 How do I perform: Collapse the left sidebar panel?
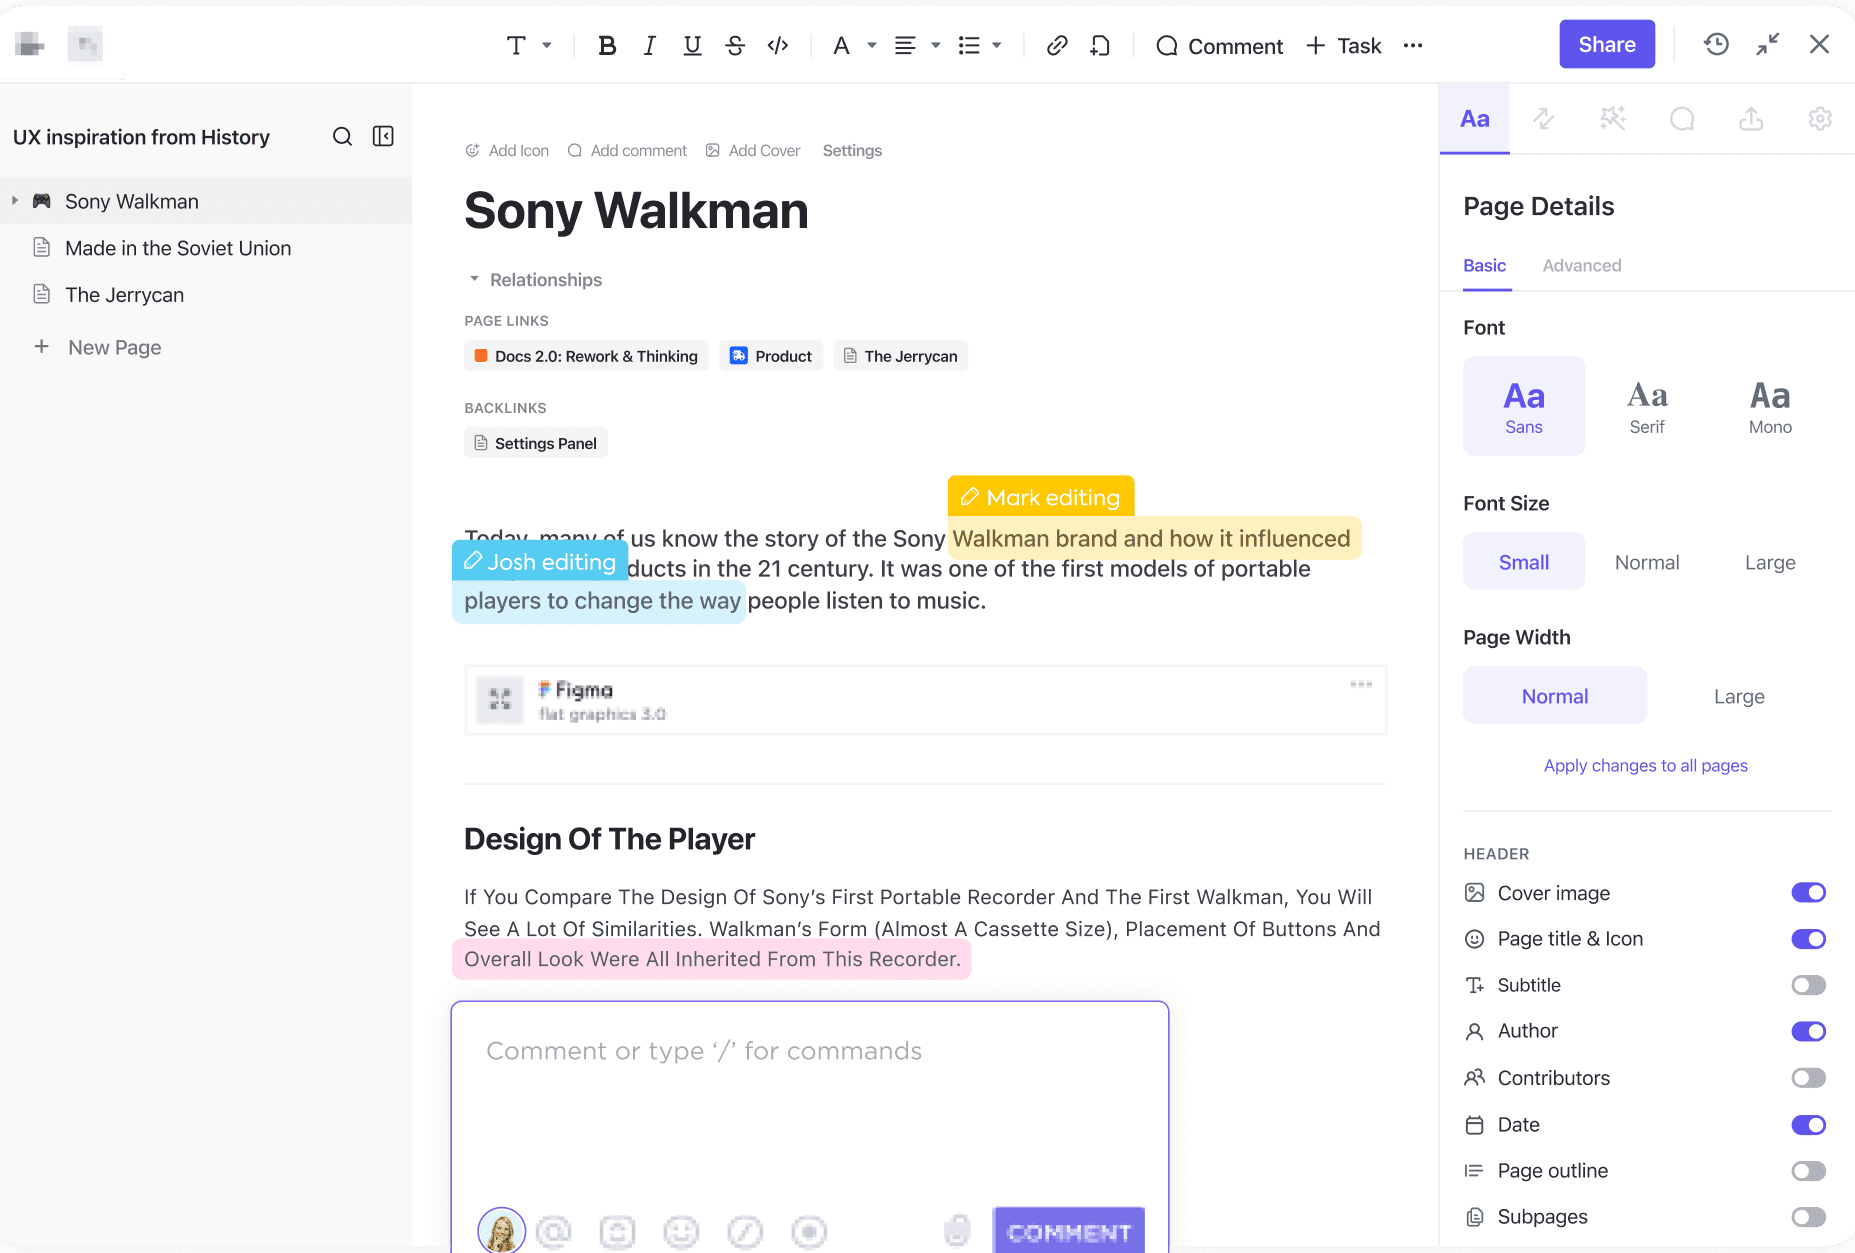pyautogui.click(x=383, y=137)
